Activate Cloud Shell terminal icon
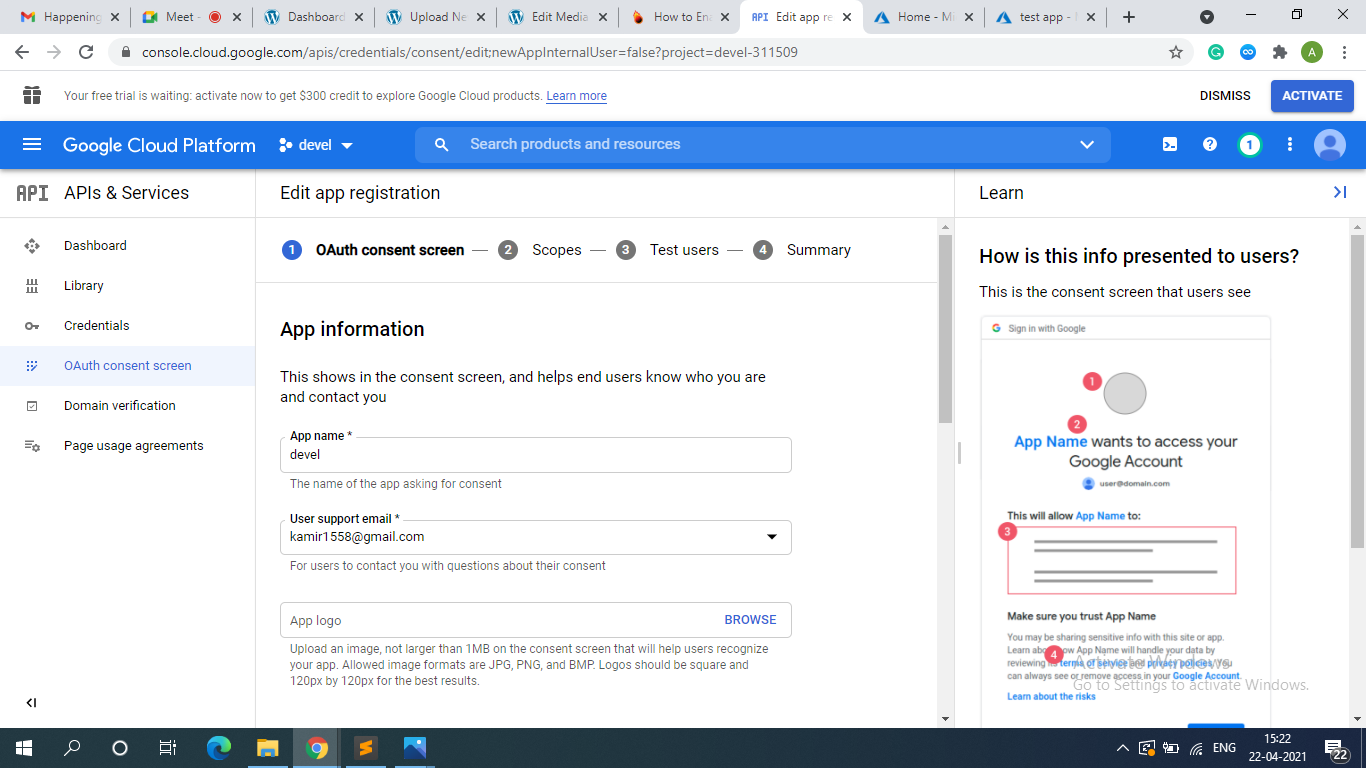The image size is (1366, 768). [1170, 145]
